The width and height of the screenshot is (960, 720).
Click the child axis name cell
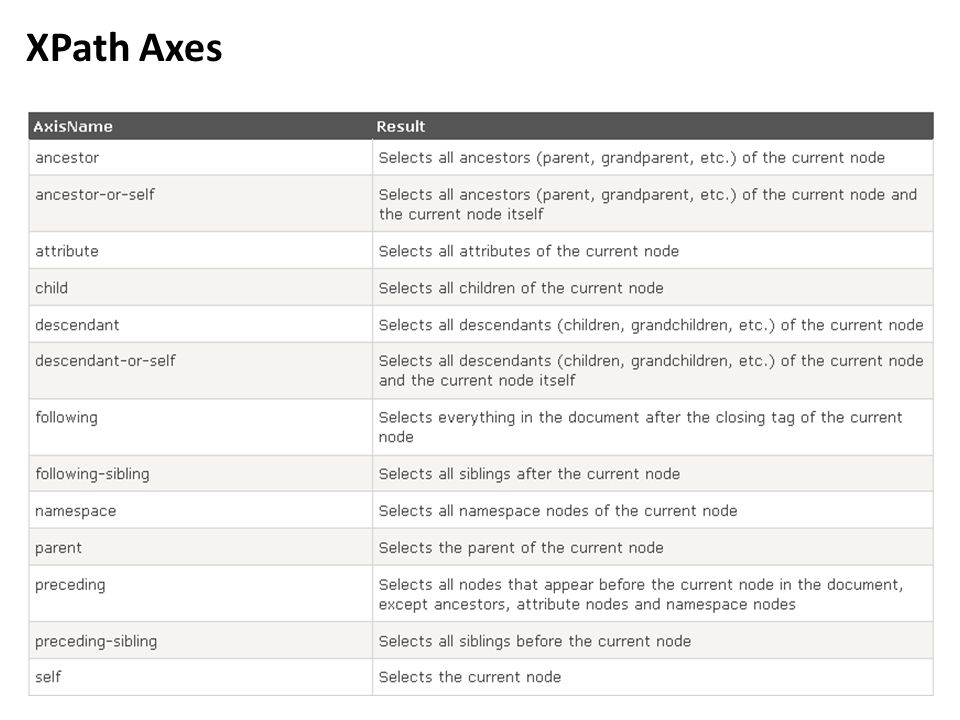(200, 287)
